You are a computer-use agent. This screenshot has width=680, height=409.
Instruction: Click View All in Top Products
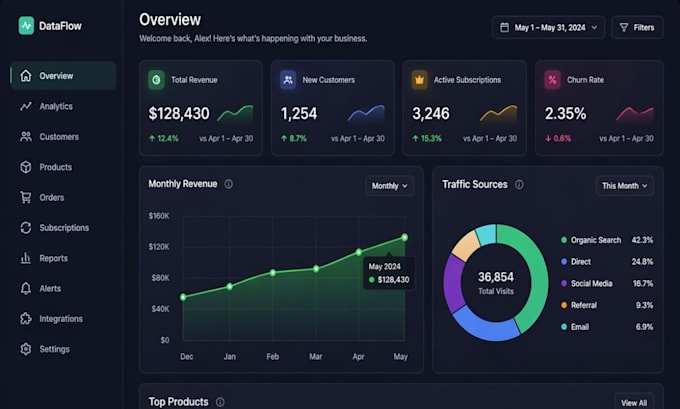[634, 402]
